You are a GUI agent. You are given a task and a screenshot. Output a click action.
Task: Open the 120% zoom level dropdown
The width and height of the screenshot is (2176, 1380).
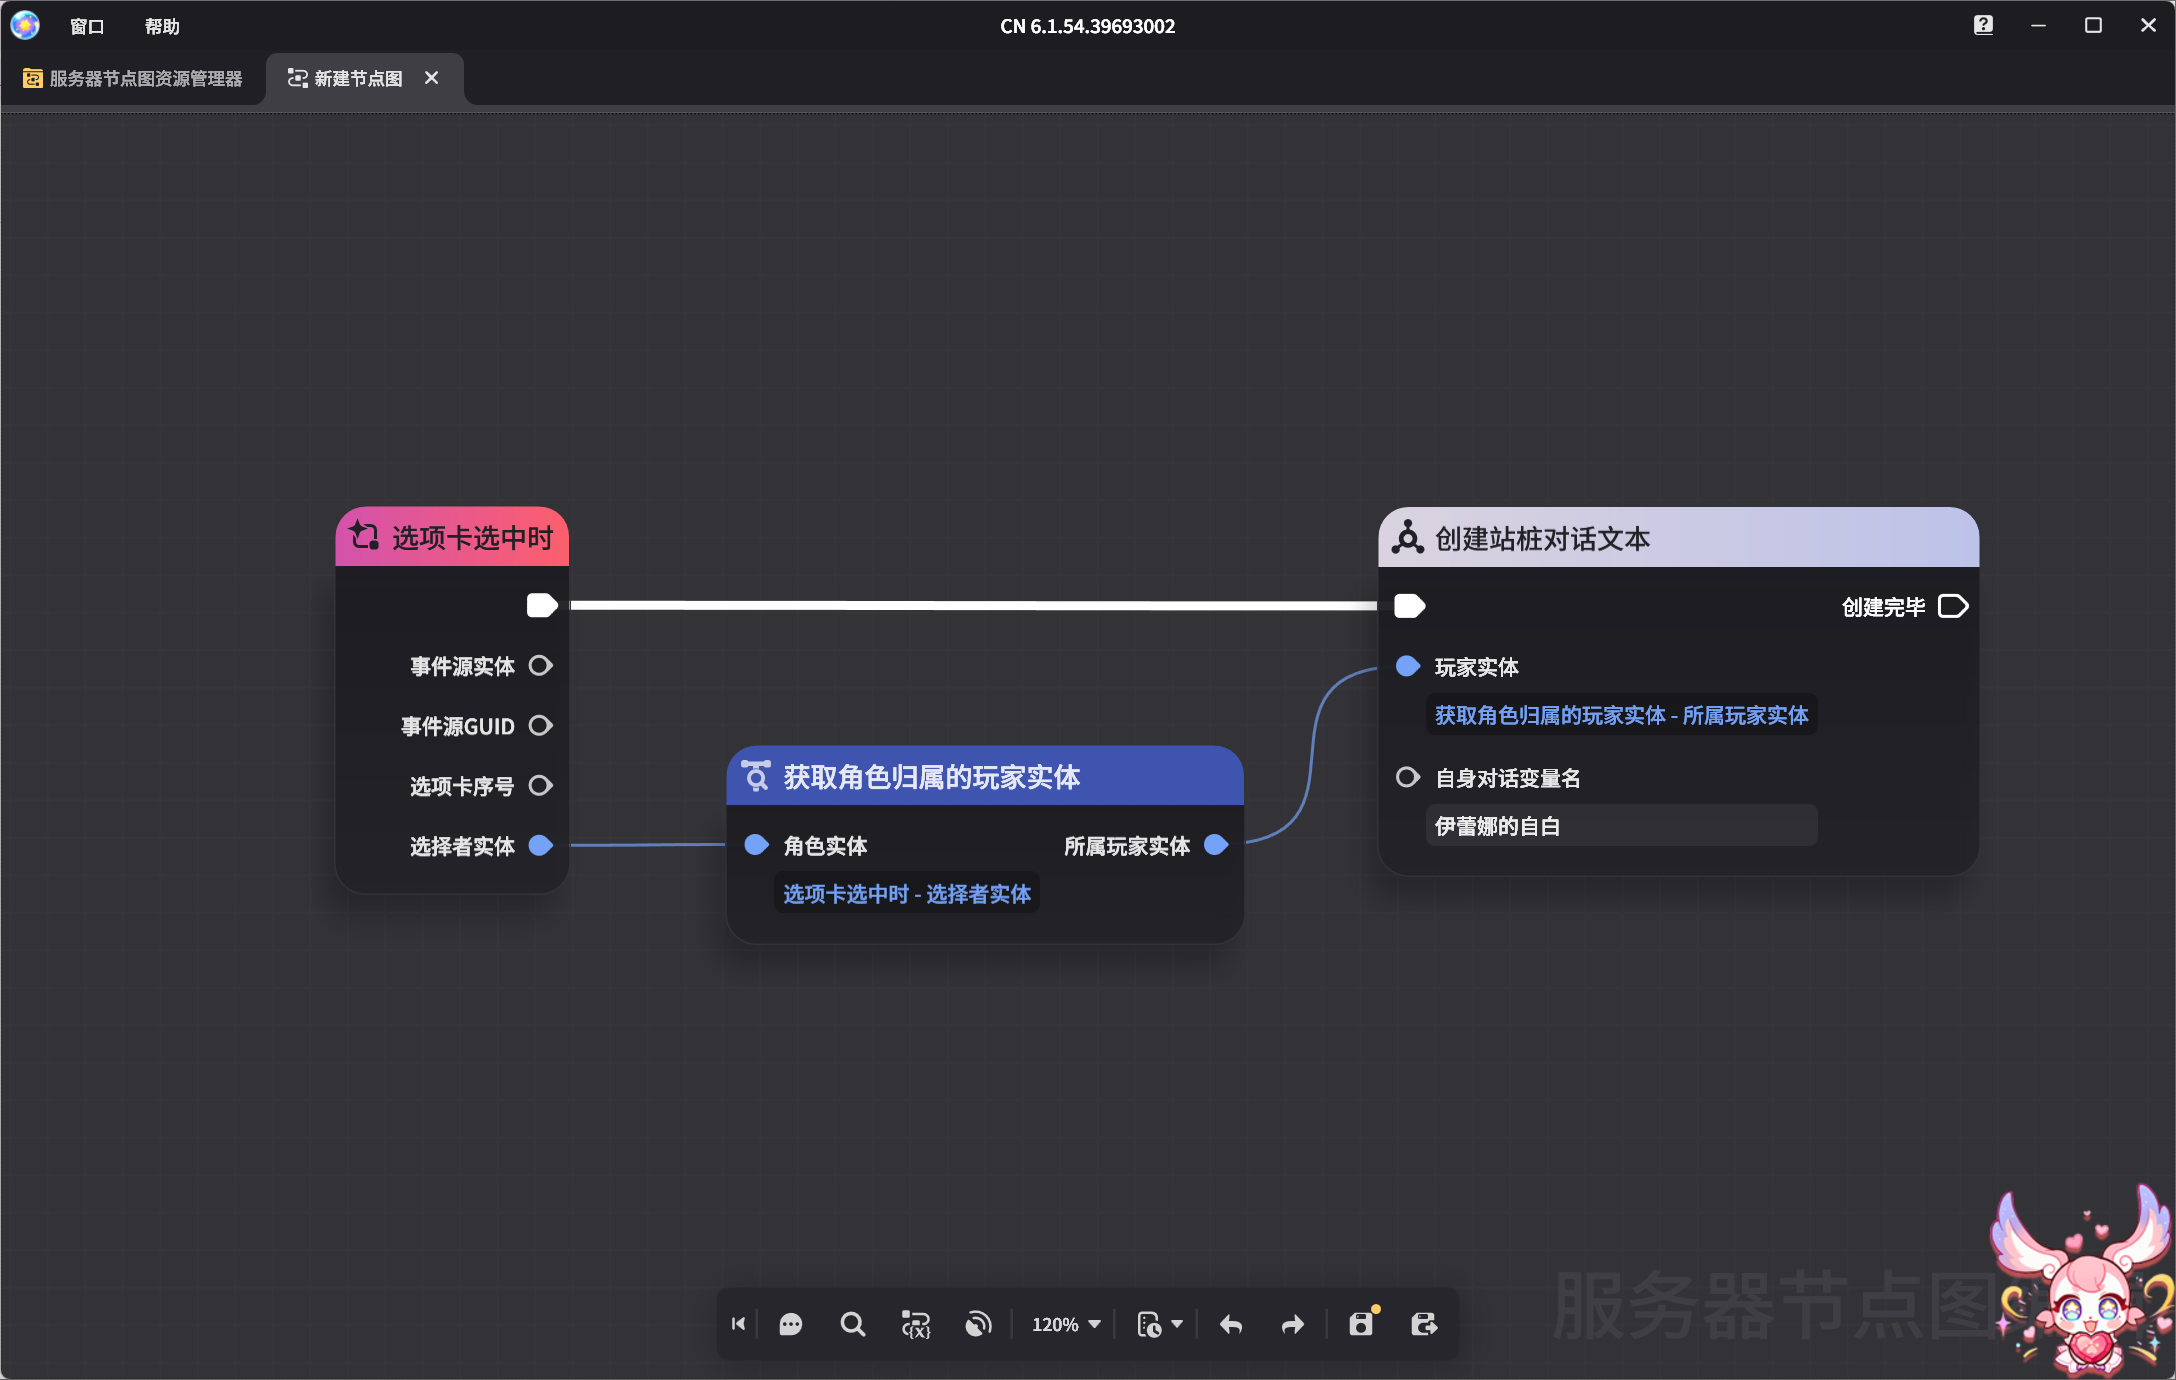[1064, 1324]
